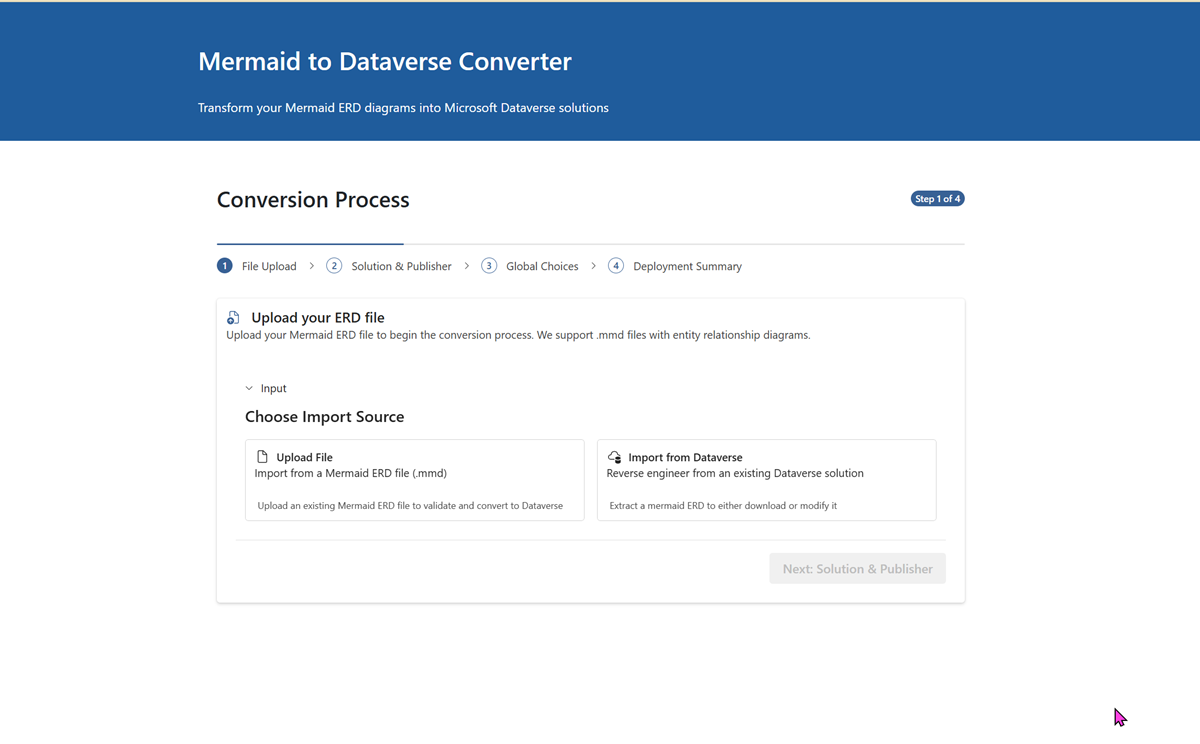The image size is (1200, 744).
Task: Click the step 1 number circle
Action: click(224, 266)
